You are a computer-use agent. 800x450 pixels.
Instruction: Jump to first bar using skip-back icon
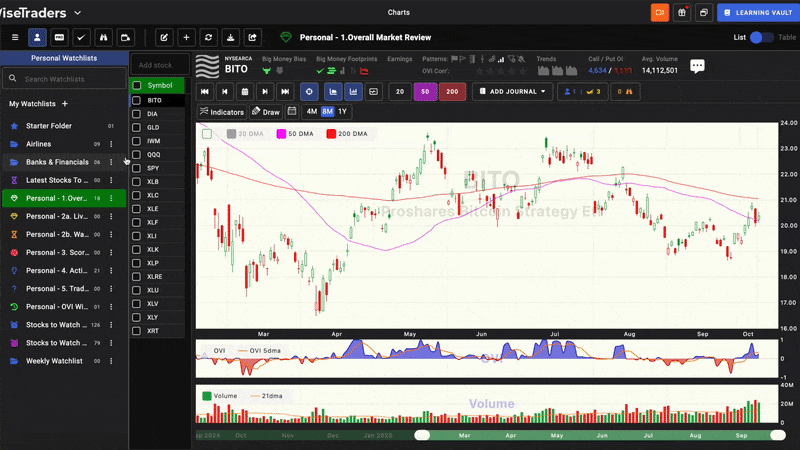204,92
